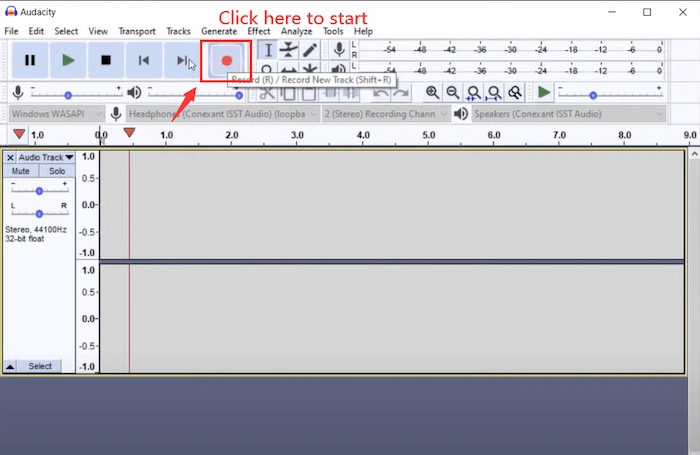Pause playback with the Pause button

click(30, 60)
